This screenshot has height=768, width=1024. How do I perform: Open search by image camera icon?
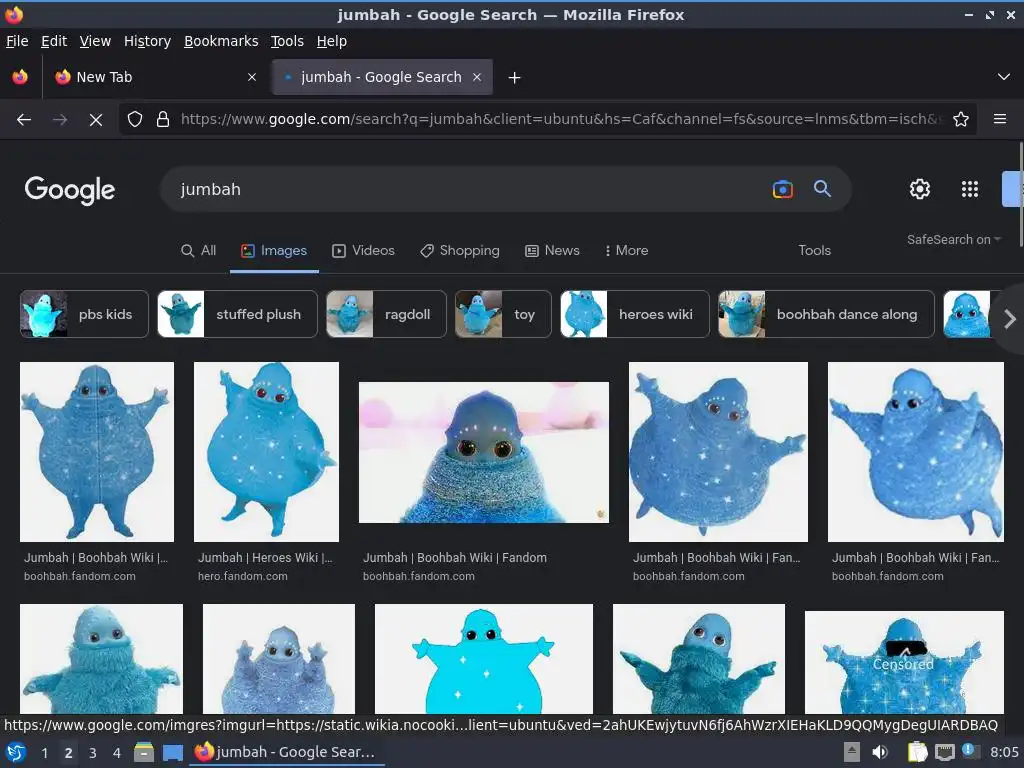coord(782,189)
